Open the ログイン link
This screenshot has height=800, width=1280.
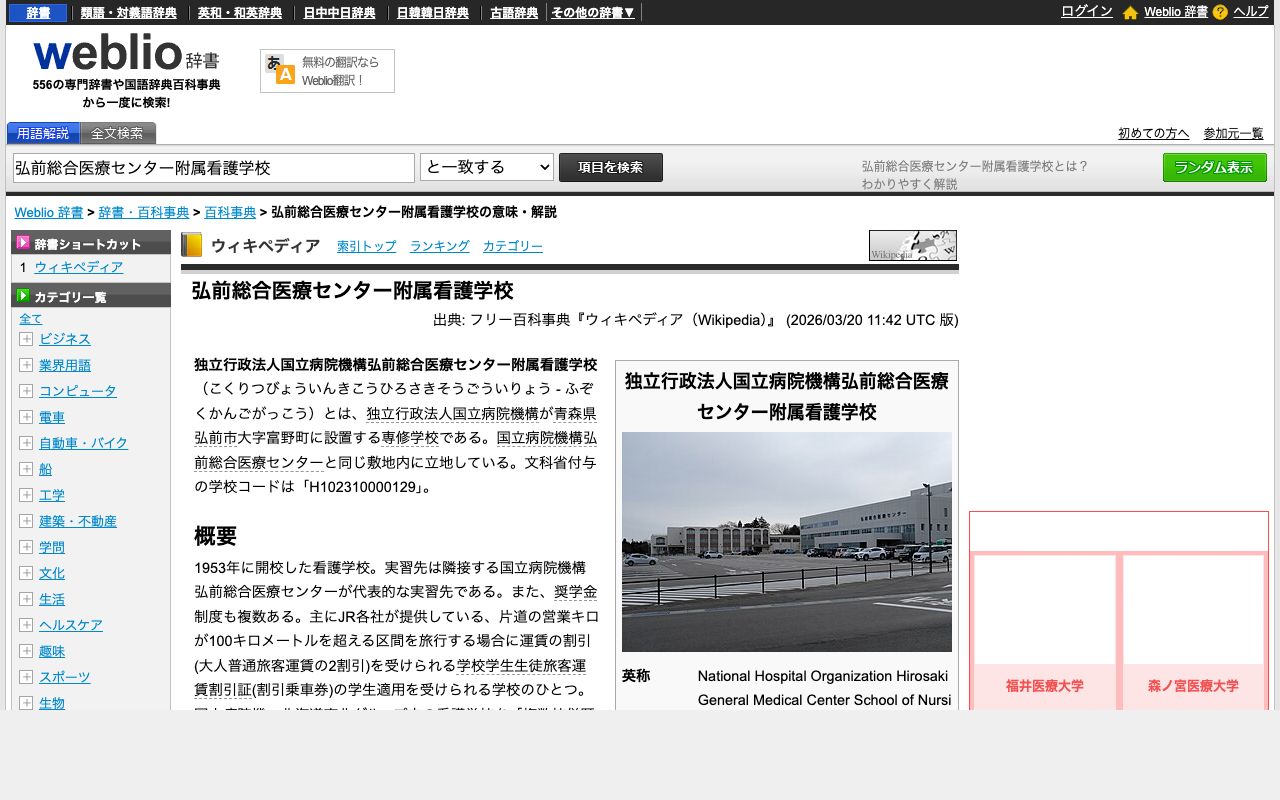pyautogui.click(x=1086, y=12)
